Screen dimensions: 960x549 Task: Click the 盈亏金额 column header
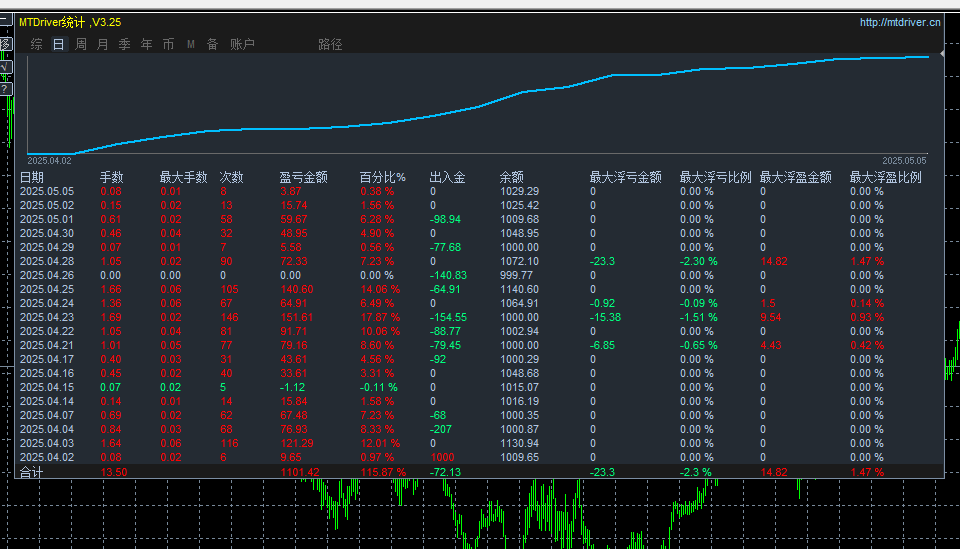pos(303,177)
